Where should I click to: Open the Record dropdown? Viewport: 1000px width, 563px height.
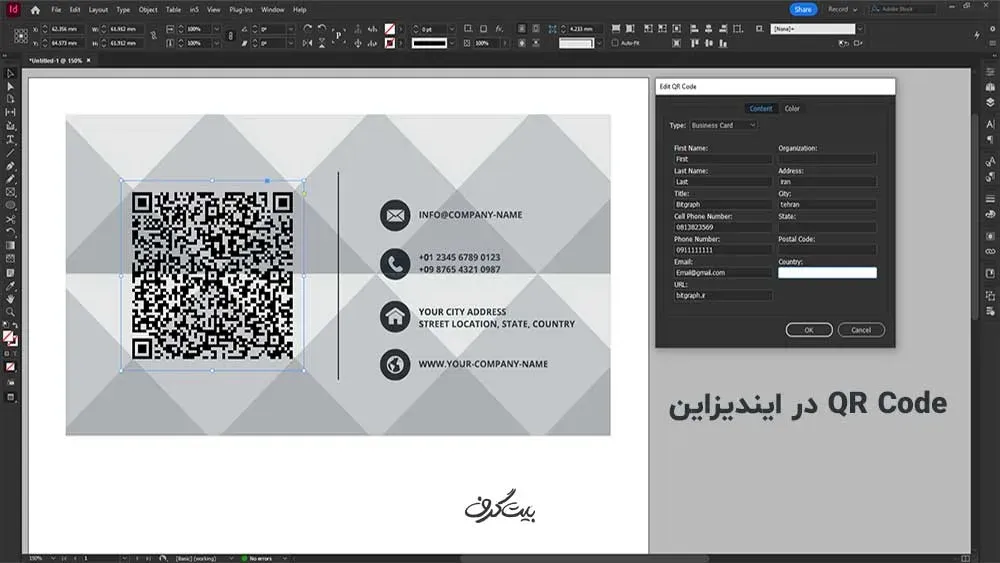point(842,10)
